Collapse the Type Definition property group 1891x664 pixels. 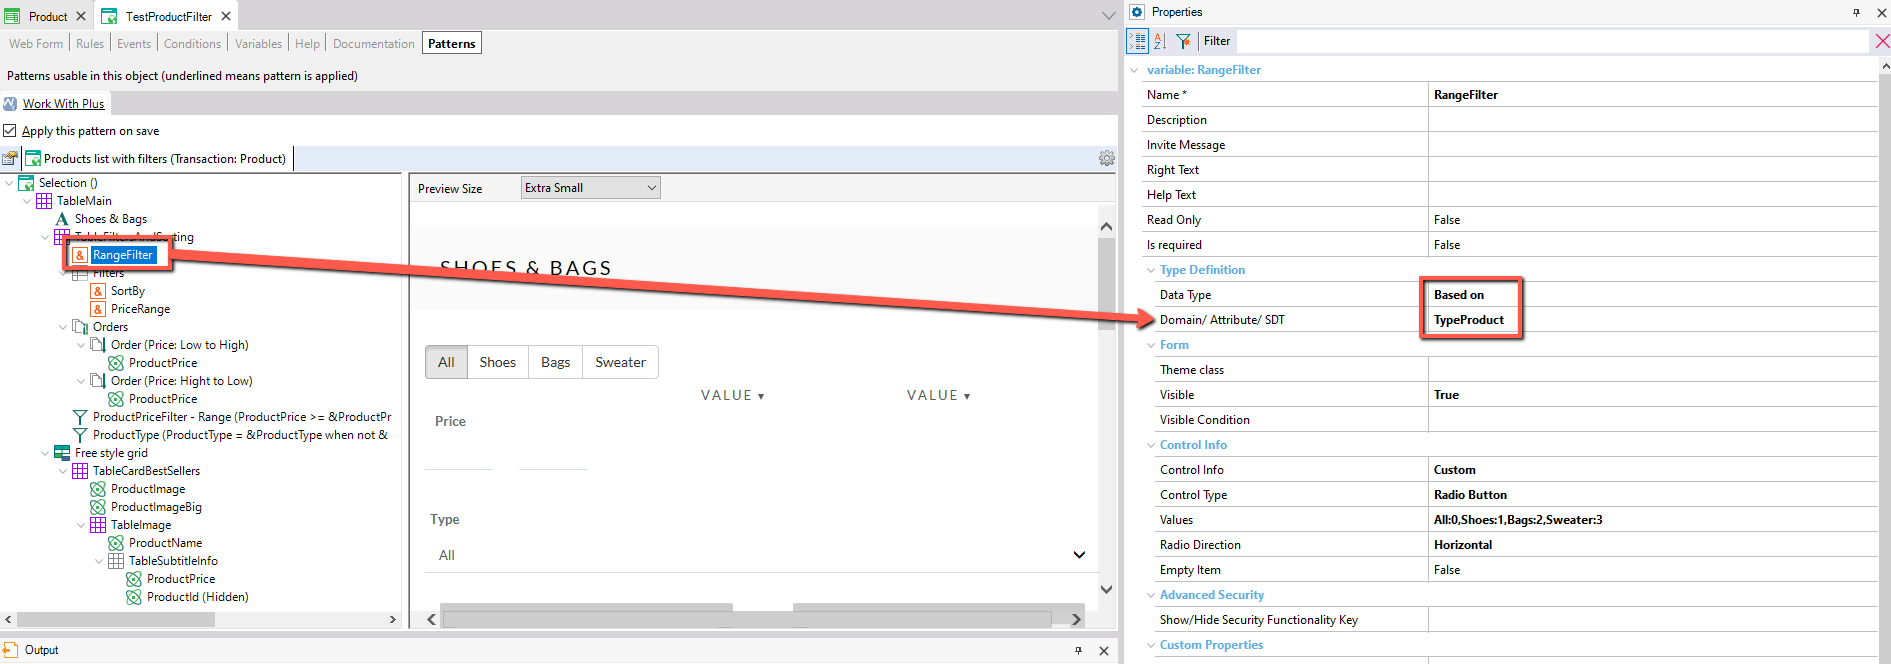tap(1151, 270)
